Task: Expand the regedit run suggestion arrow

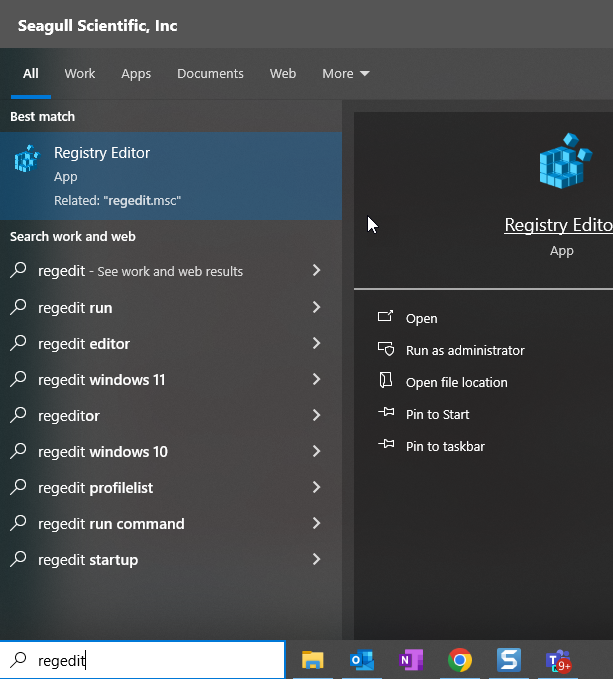Action: pos(316,307)
